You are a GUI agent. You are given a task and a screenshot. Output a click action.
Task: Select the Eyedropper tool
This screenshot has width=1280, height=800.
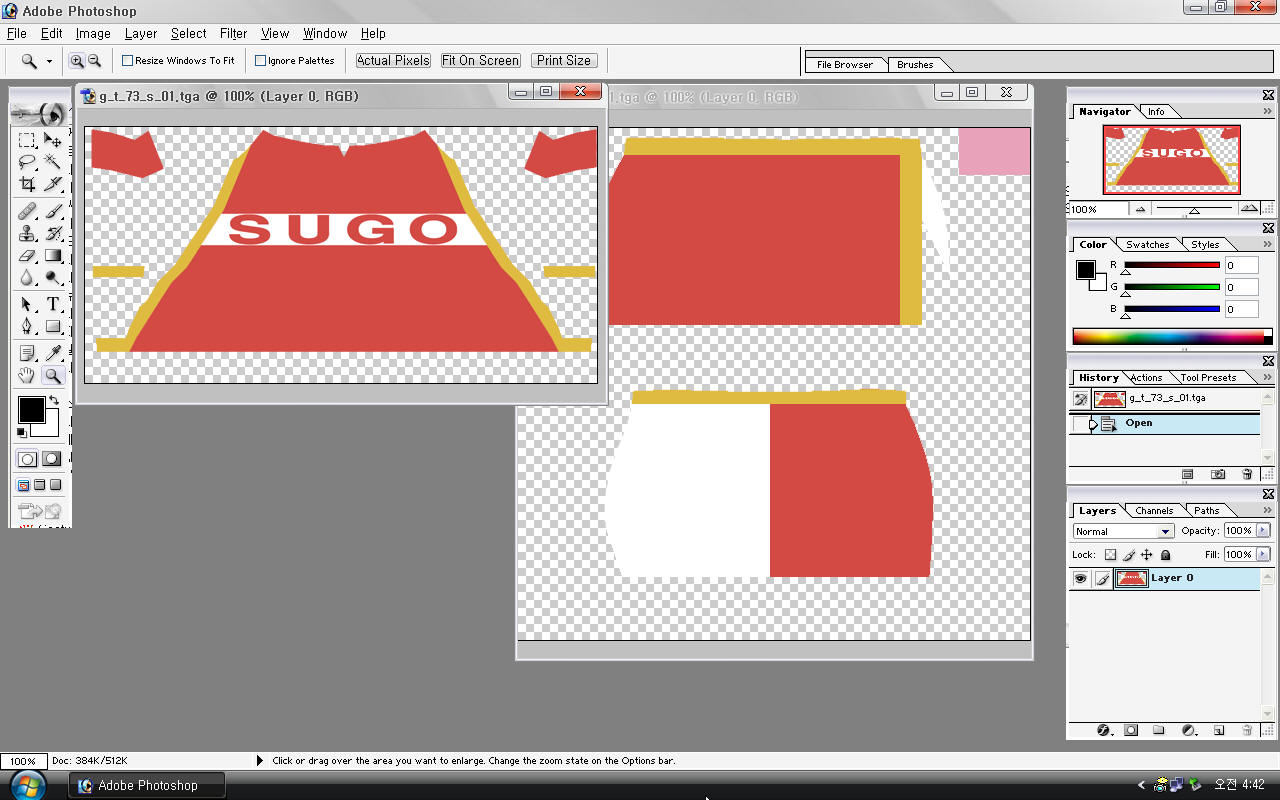pyautogui.click(x=53, y=353)
